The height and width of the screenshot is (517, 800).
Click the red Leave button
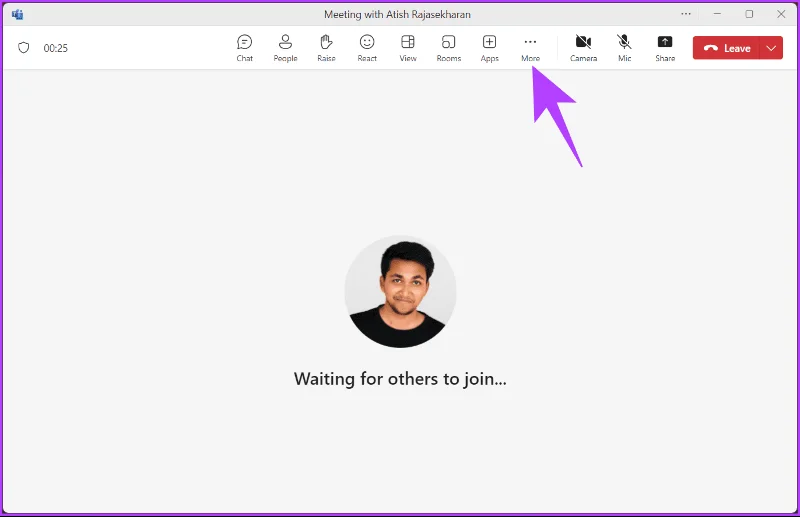tap(726, 48)
